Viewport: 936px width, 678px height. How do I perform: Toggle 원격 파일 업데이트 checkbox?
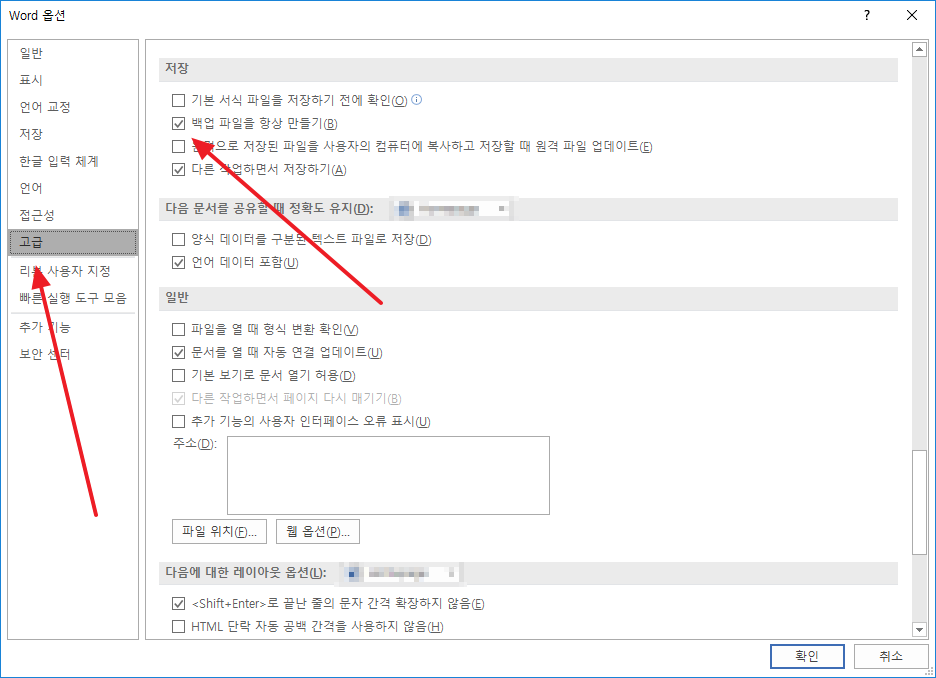(178, 146)
